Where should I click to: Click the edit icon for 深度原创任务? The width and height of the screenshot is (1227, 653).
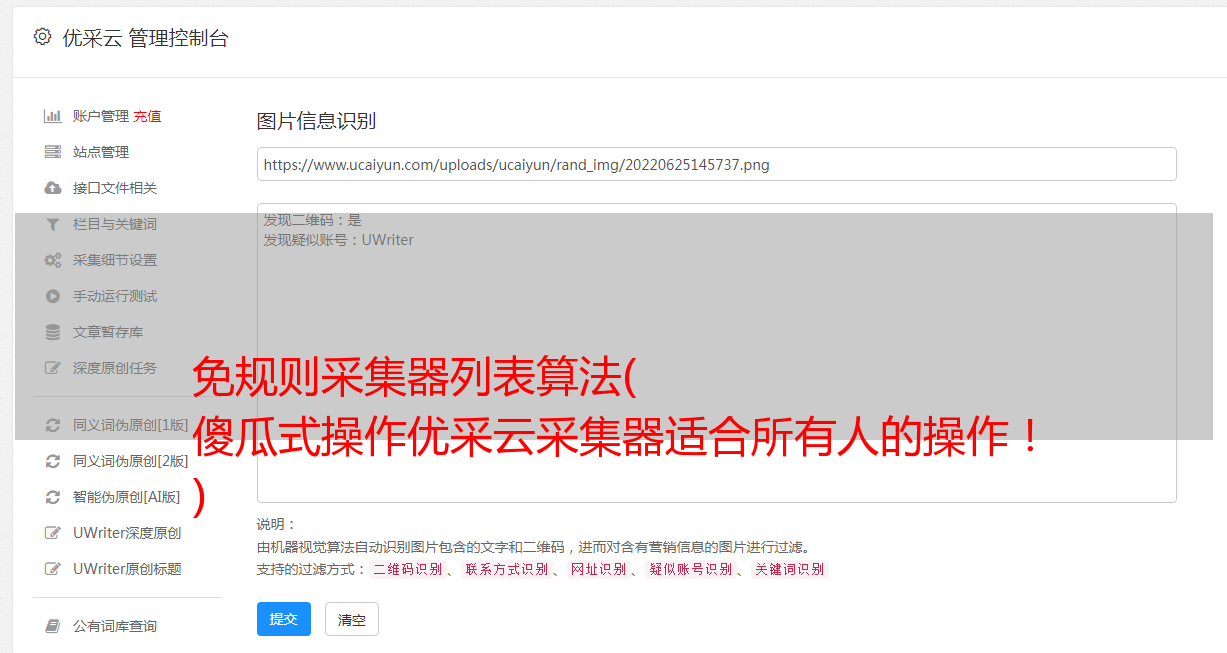coord(53,368)
